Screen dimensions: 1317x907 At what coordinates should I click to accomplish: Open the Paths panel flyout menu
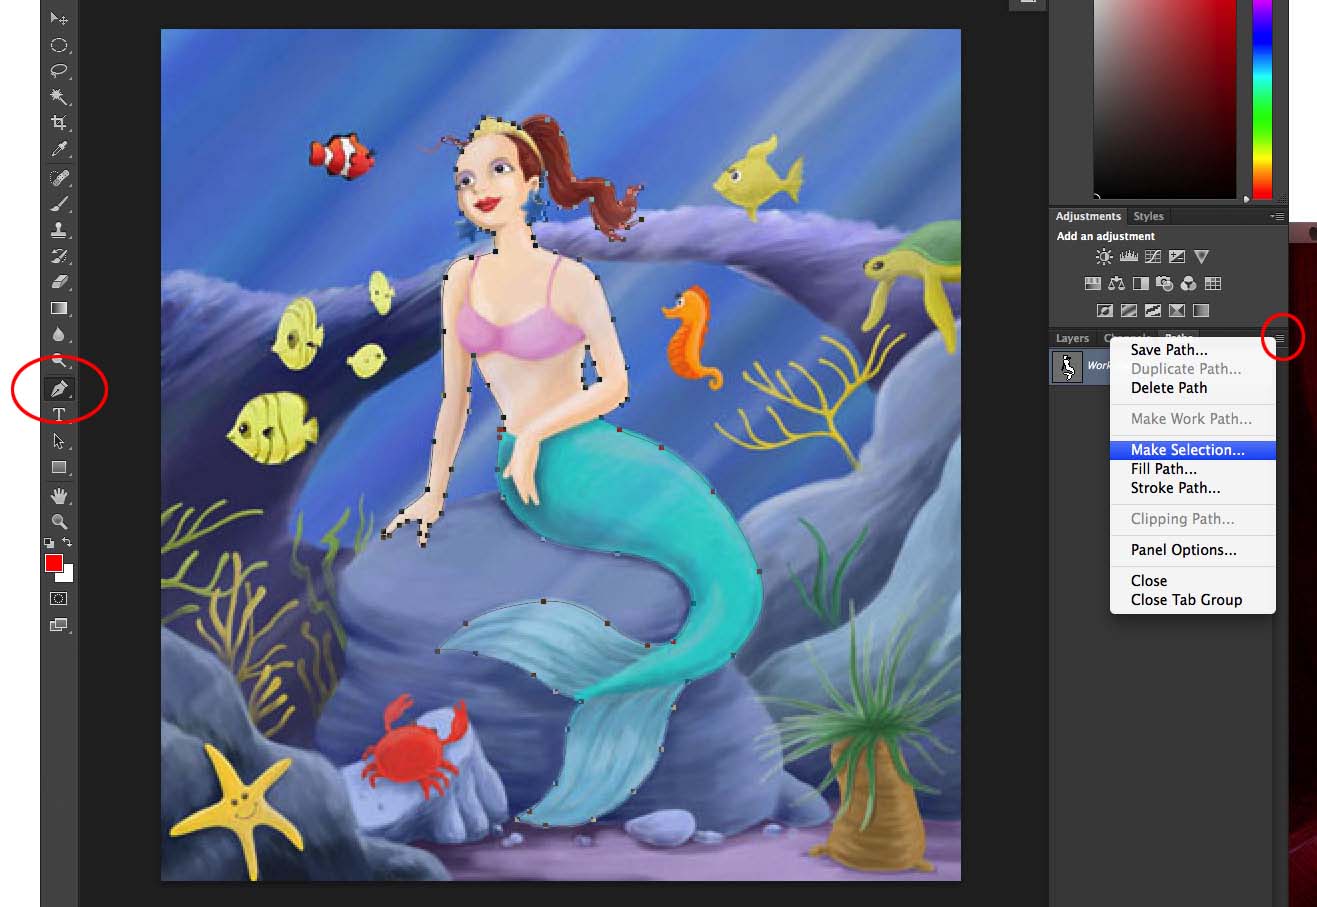coord(1279,338)
